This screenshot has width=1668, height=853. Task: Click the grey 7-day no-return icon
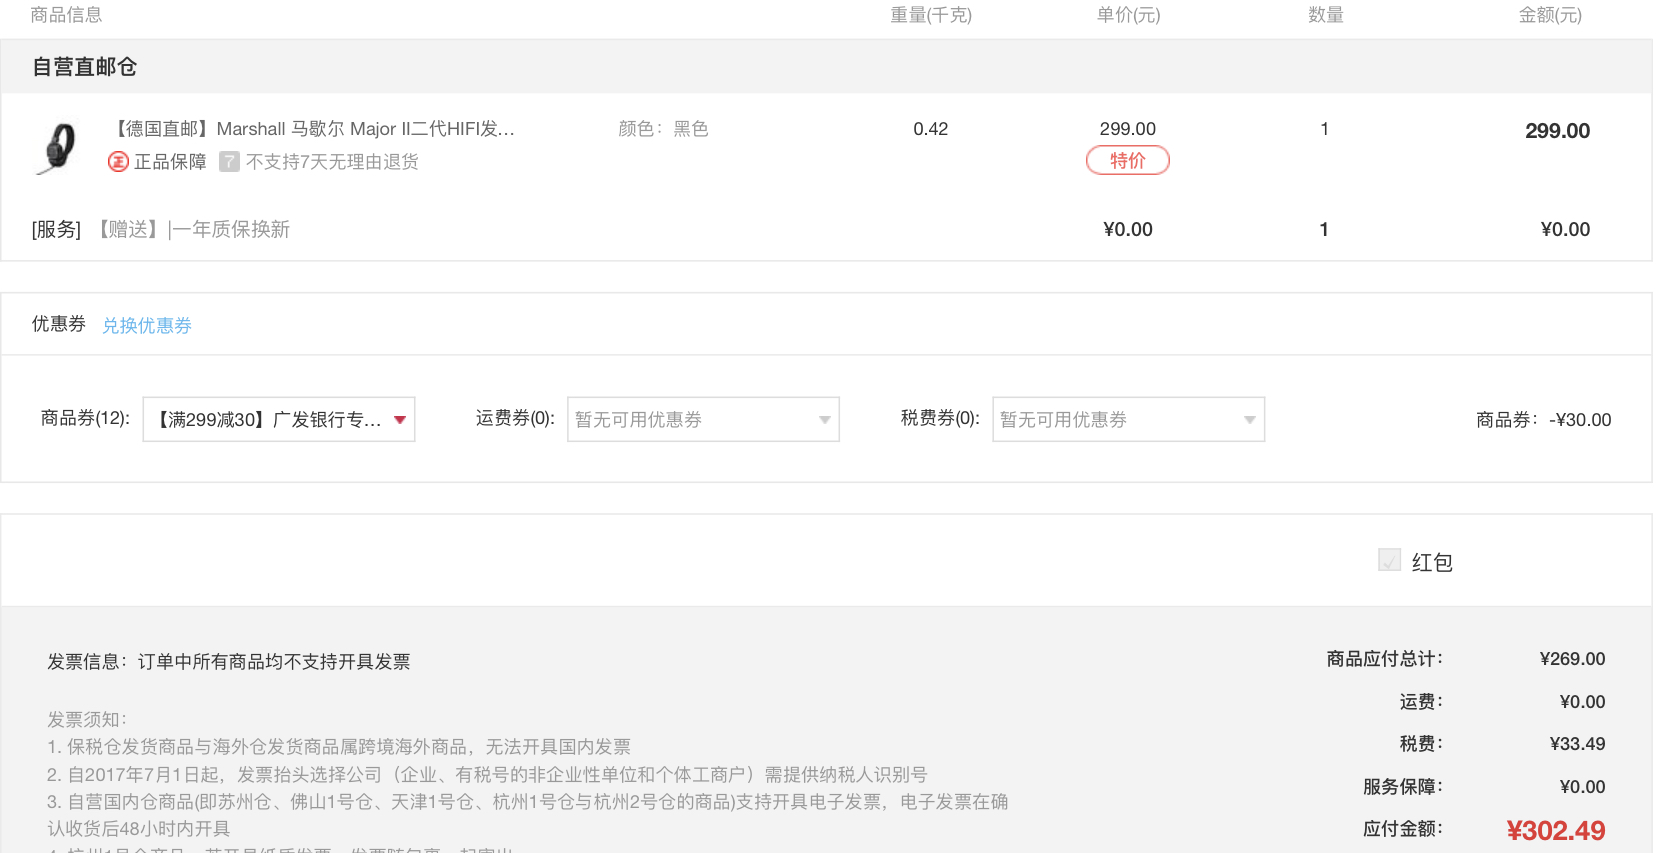pos(229,162)
